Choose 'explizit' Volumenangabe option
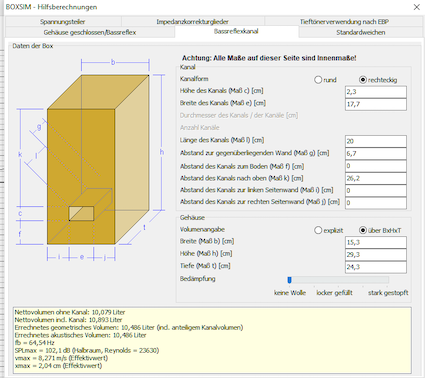Image resolution: width=425 pixels, height=378 pixels. point(318,230)
